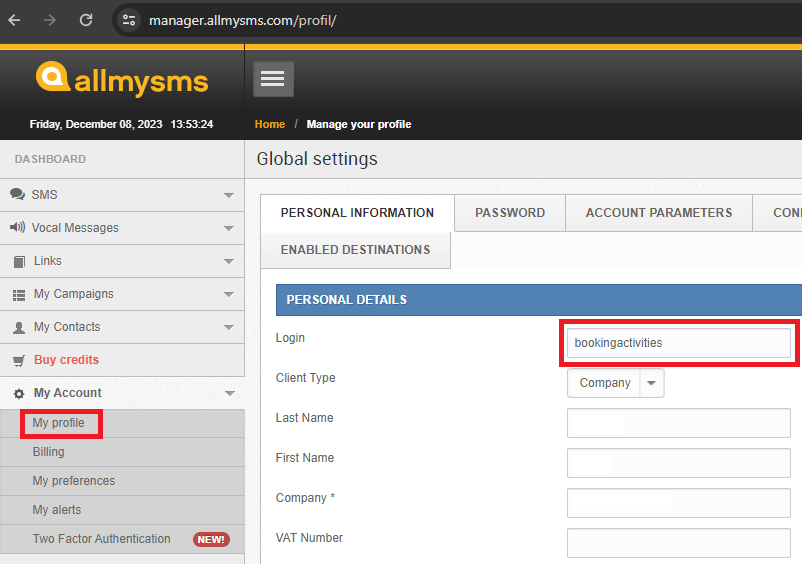This screenshot has height=564, width=802.
Task: Click the My Account menu heading
Action: click(122, 393)
